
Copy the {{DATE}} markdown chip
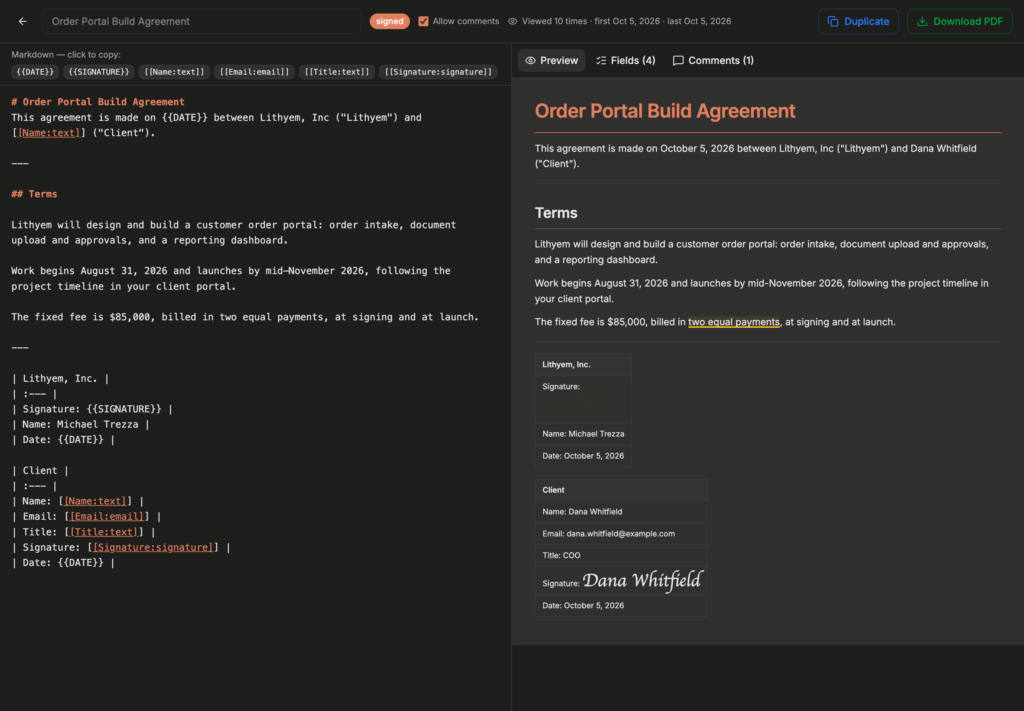[35, 72]
